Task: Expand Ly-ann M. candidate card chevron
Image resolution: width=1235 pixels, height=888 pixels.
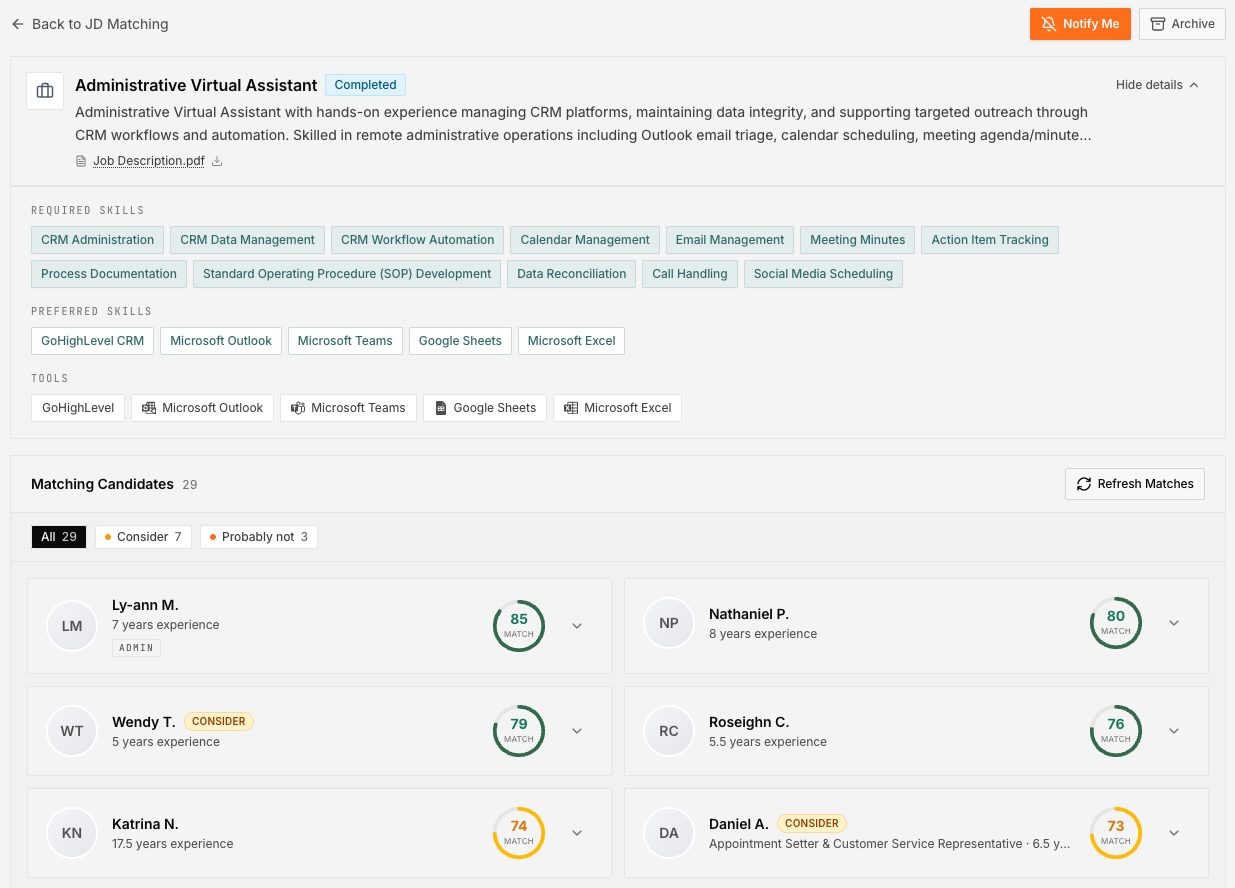Action: 577,626
